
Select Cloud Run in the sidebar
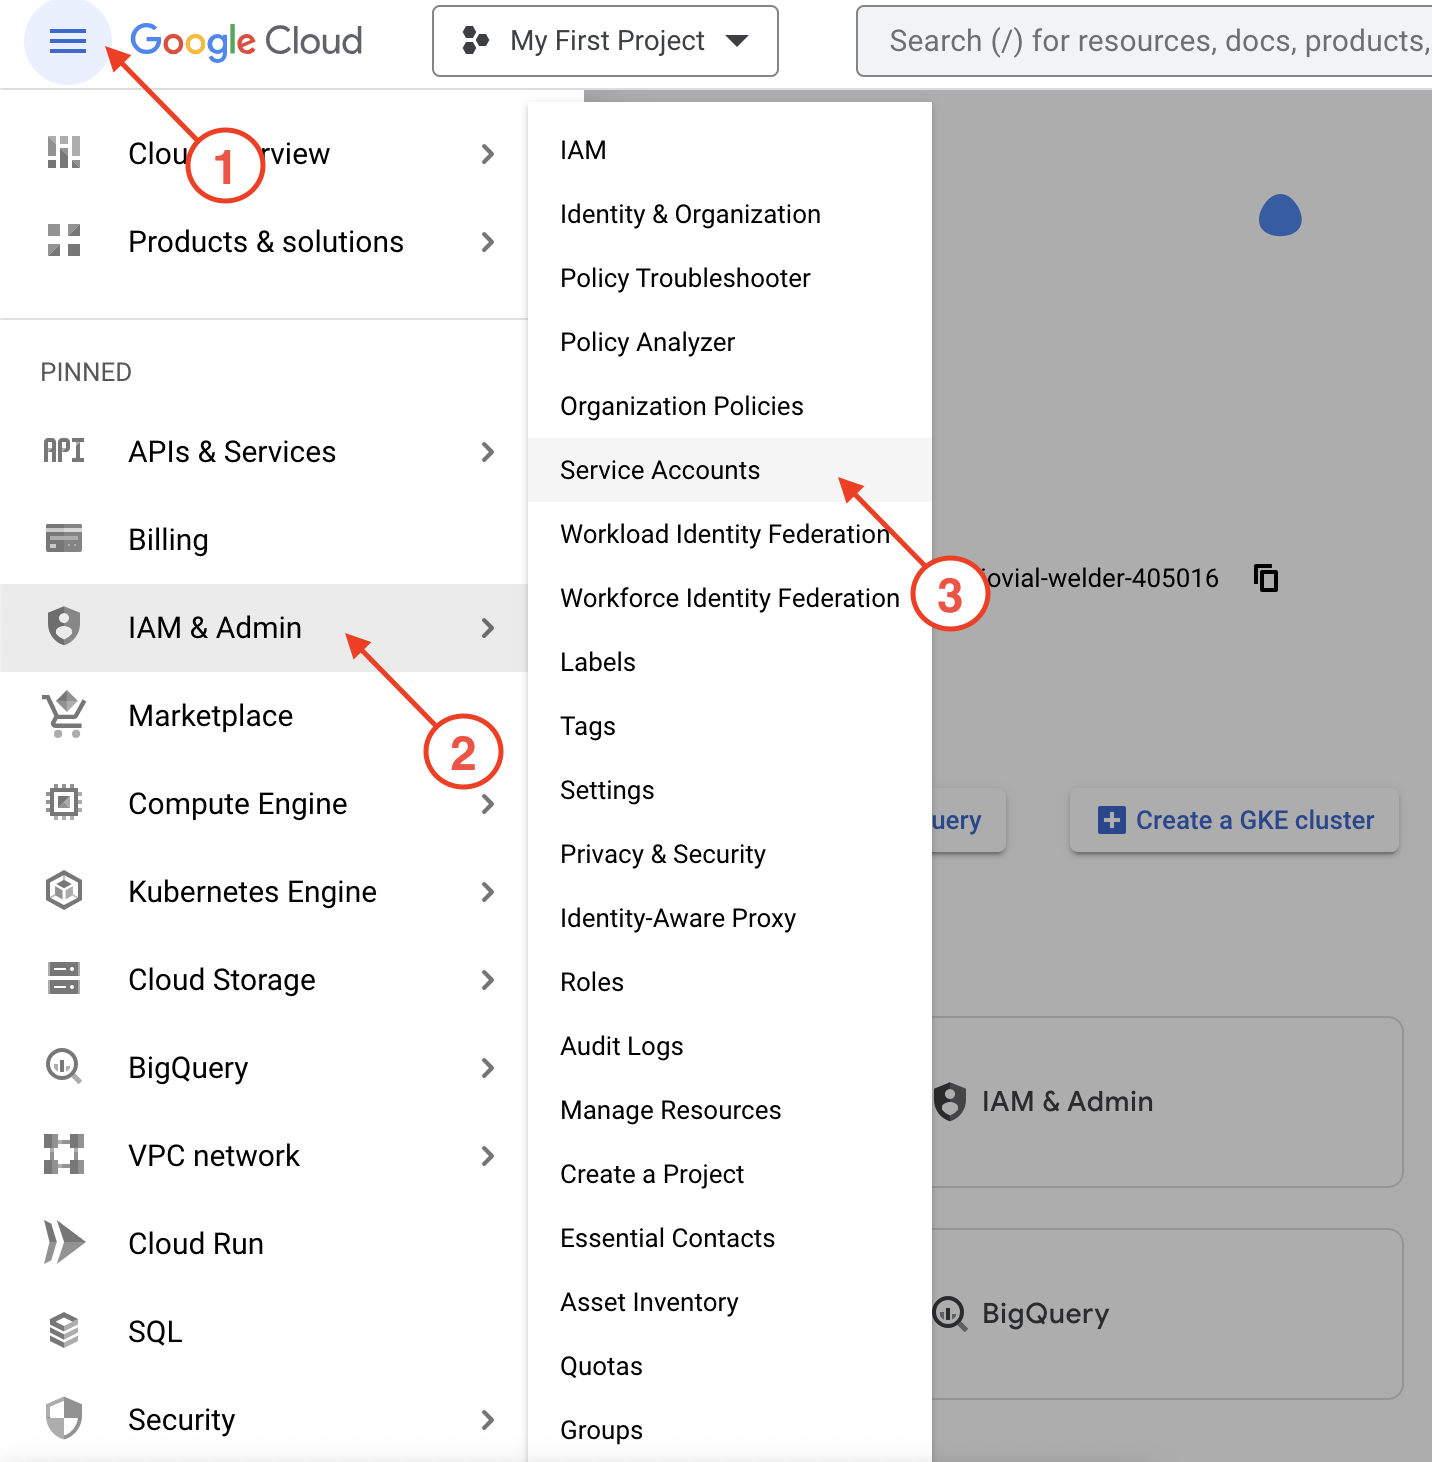click(264, 1244)
